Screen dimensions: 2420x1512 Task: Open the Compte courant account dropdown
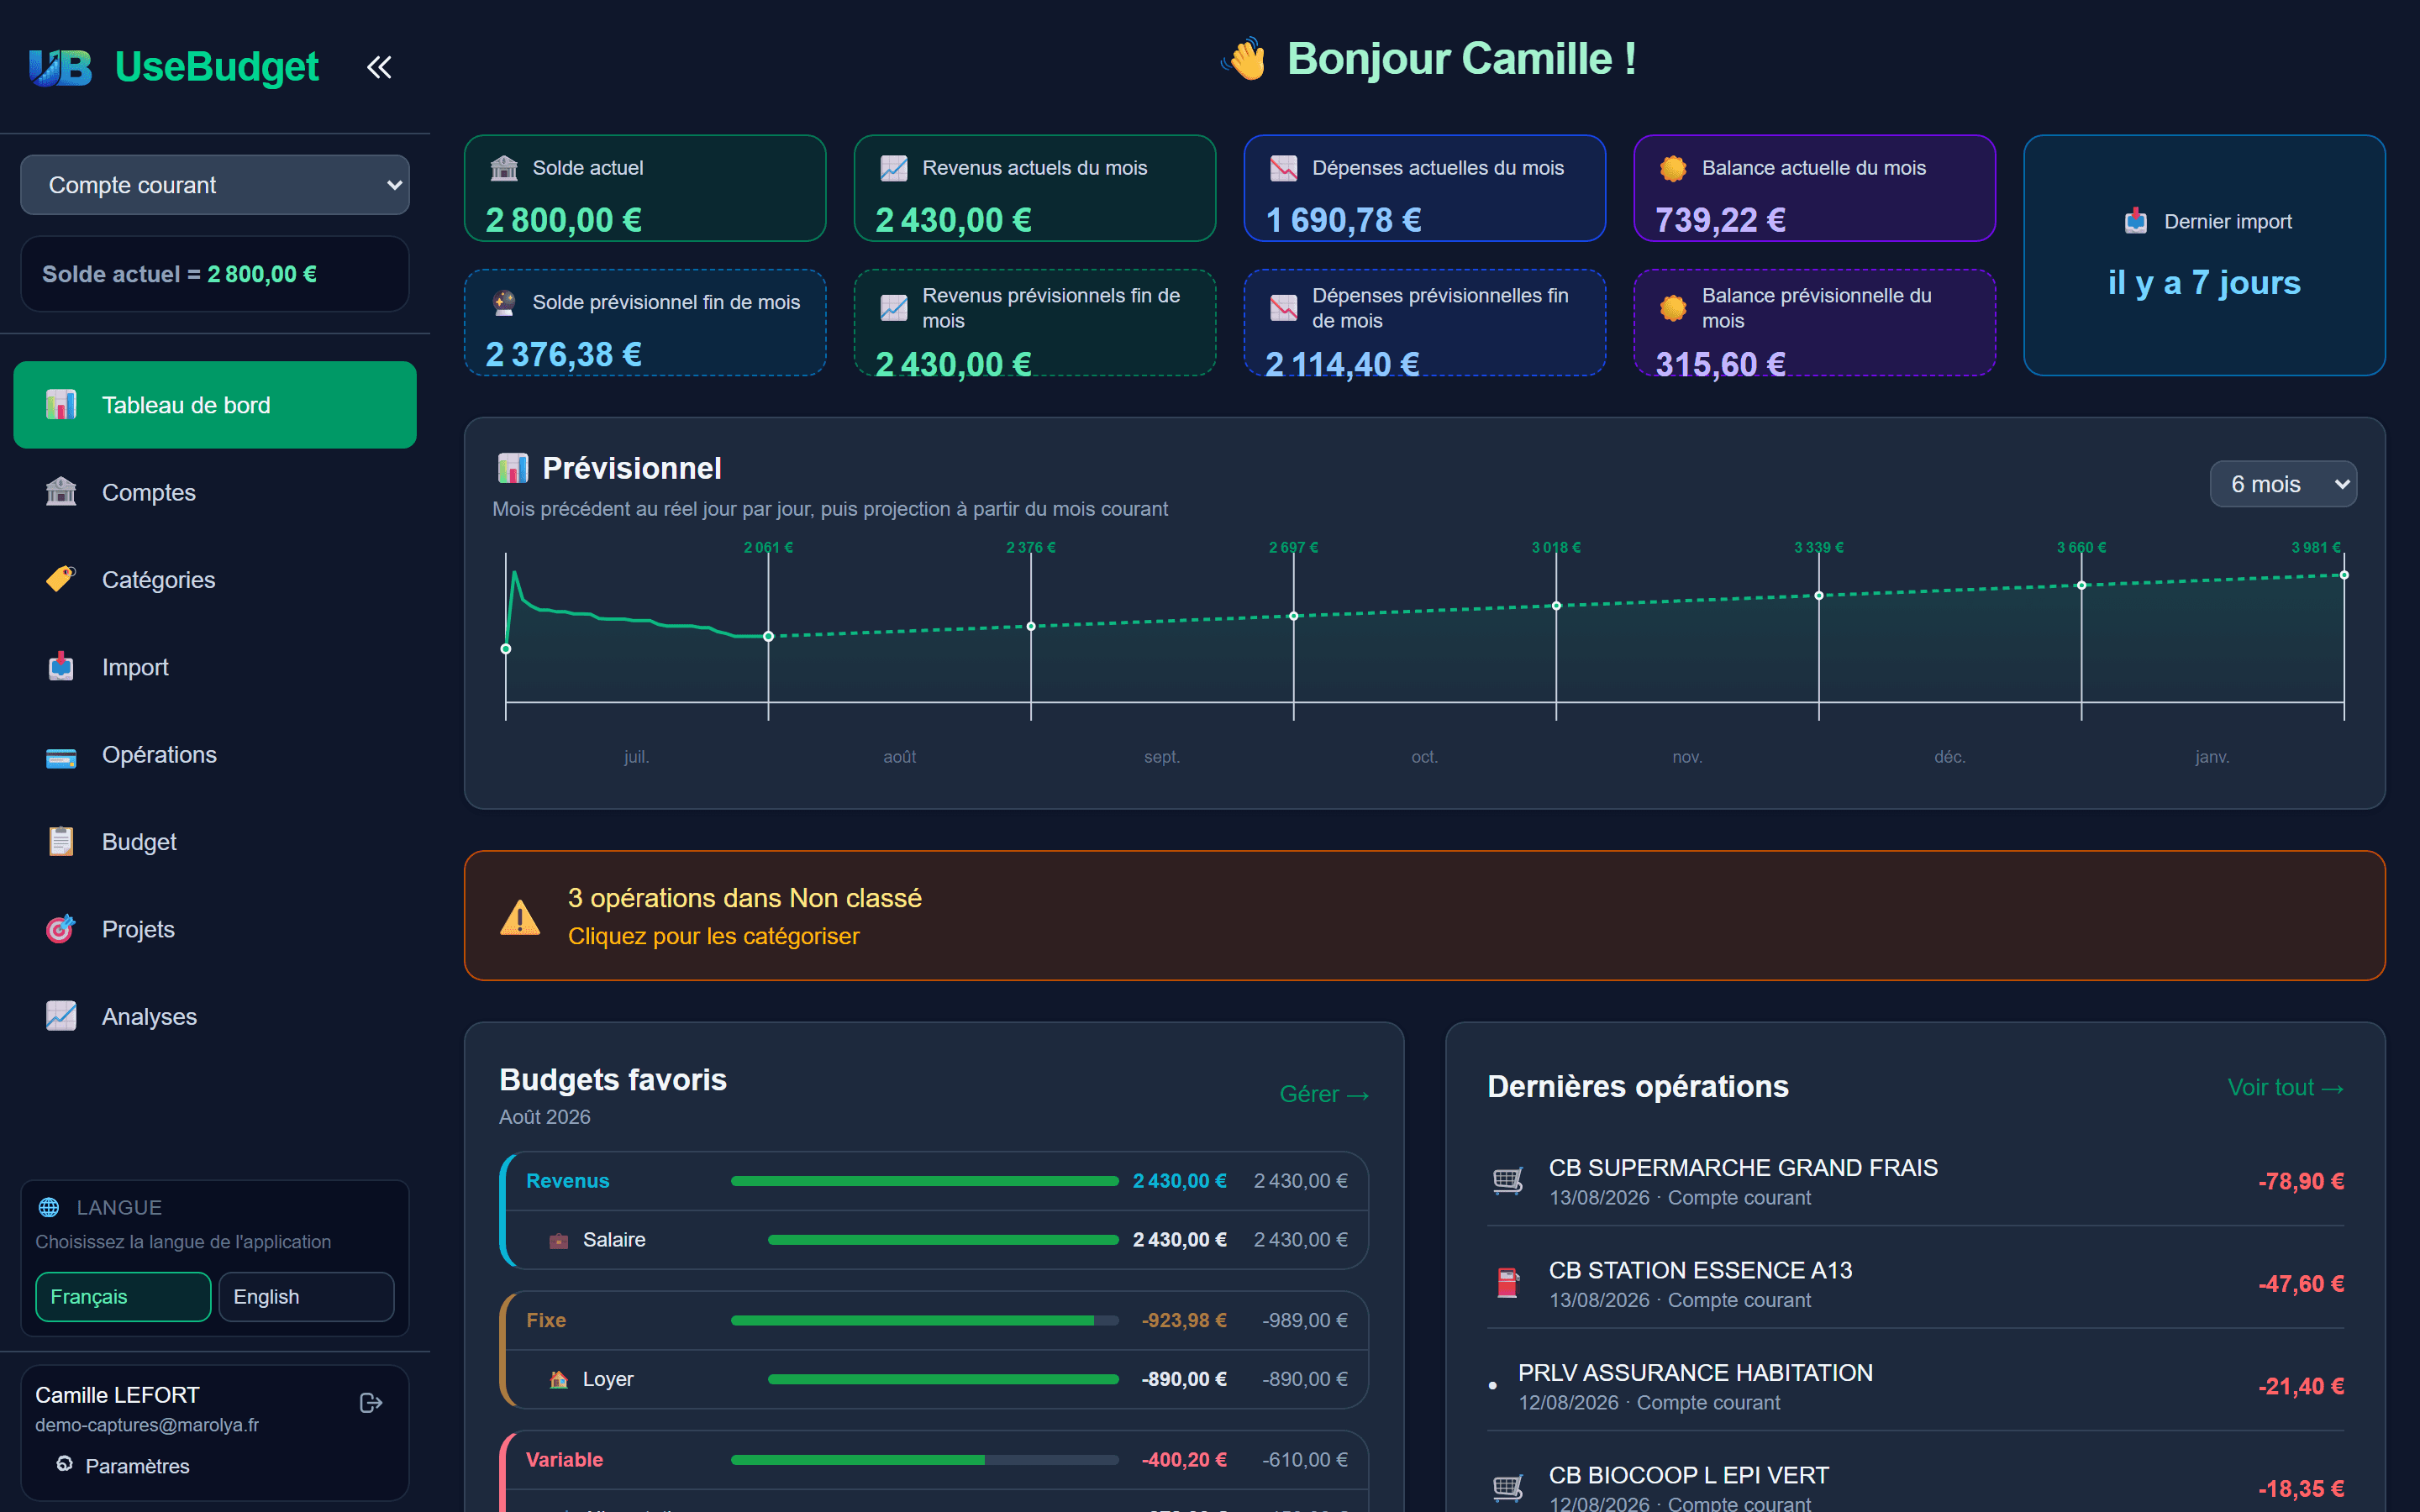(215, 185)
